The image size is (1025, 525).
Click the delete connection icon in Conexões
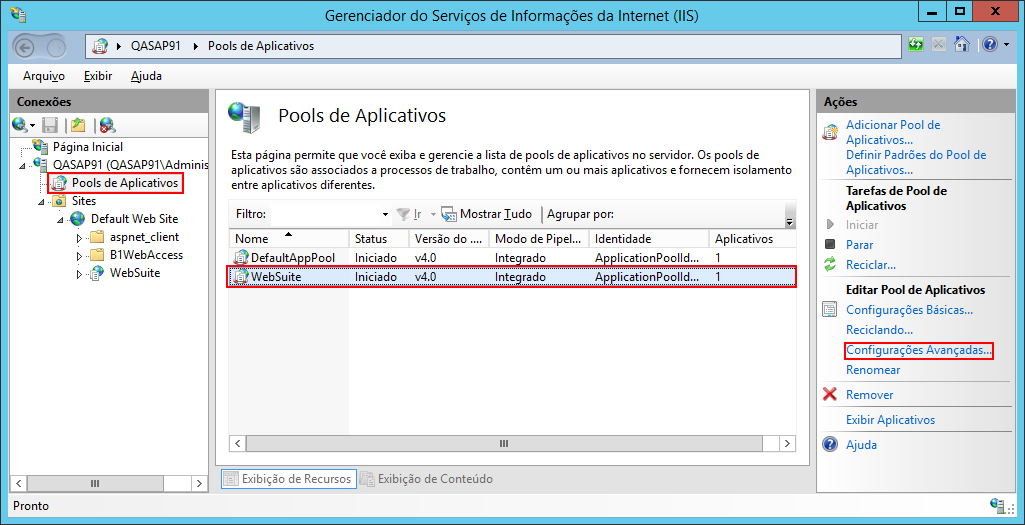coord(108,125)
